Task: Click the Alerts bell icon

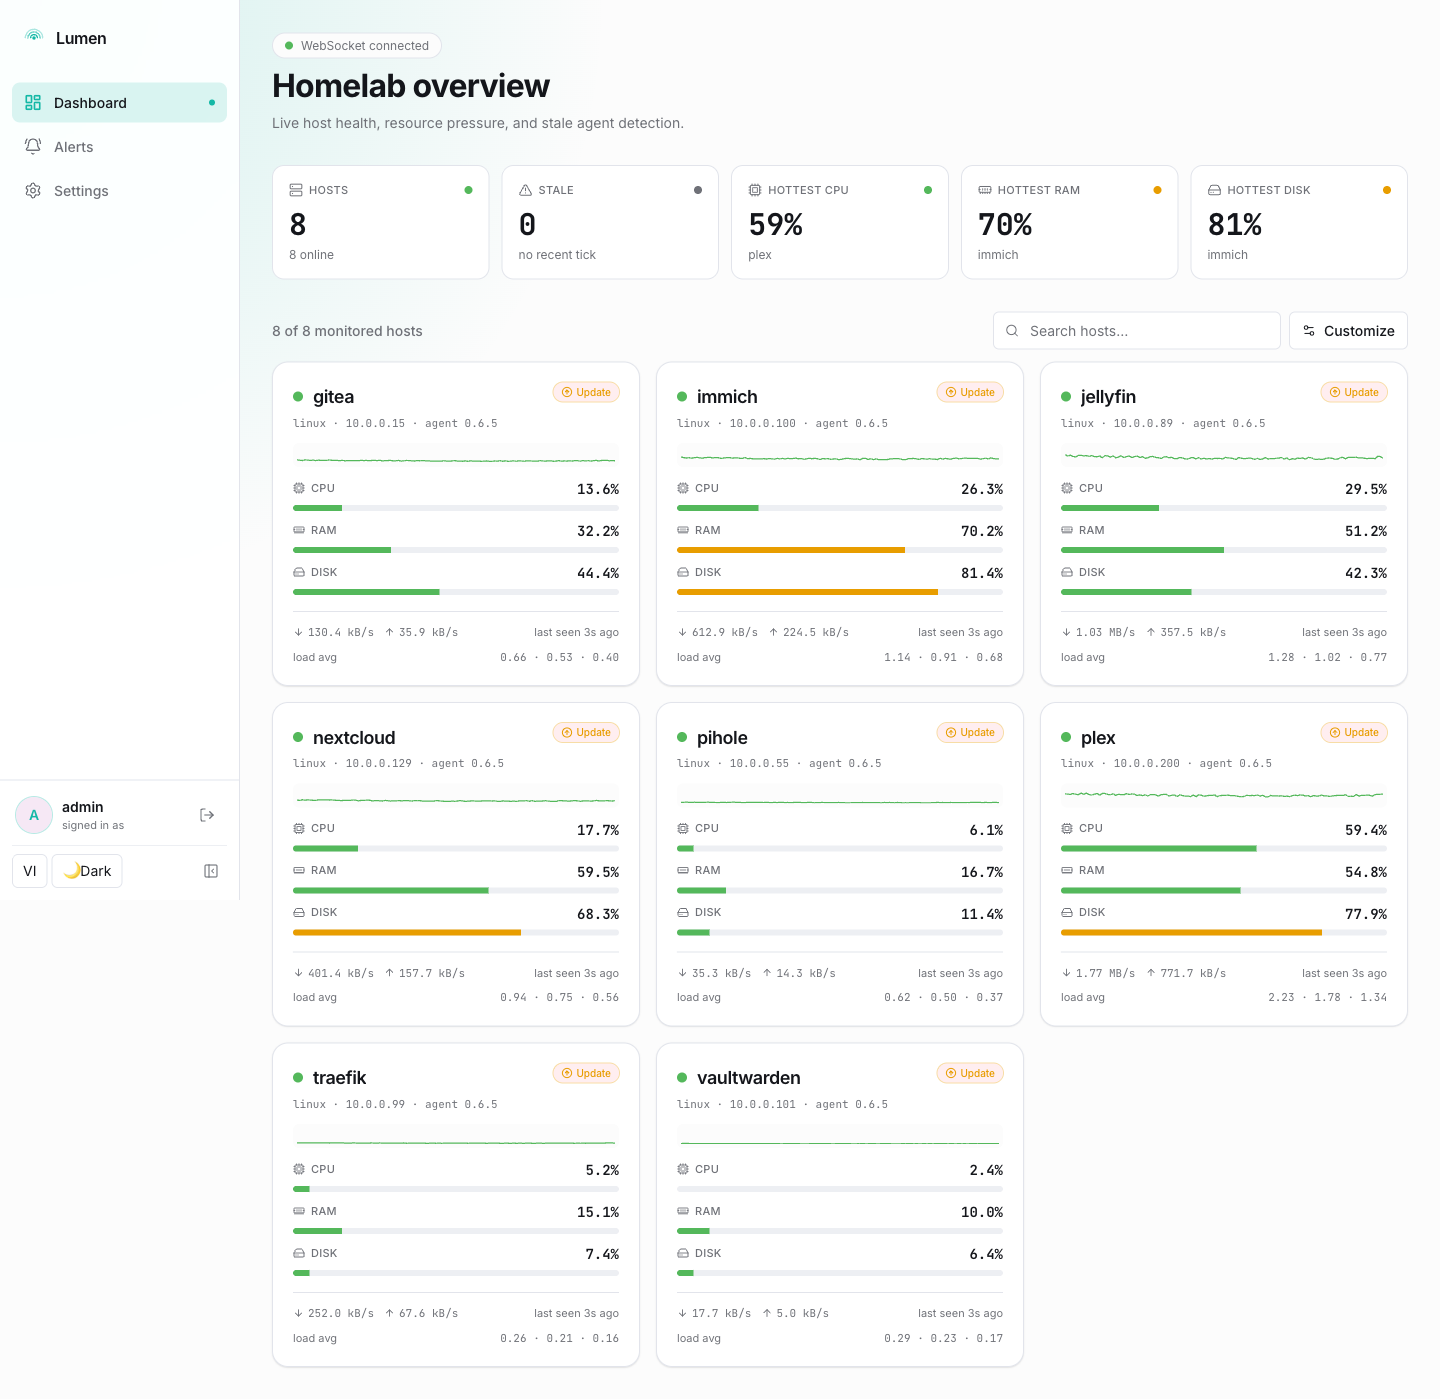Action: click(33, 146)
